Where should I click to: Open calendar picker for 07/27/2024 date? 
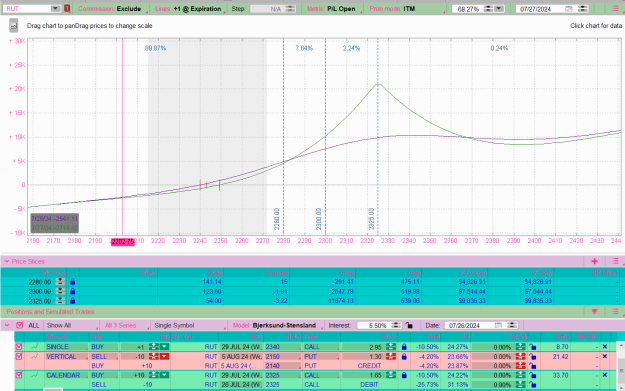[569, 9]
